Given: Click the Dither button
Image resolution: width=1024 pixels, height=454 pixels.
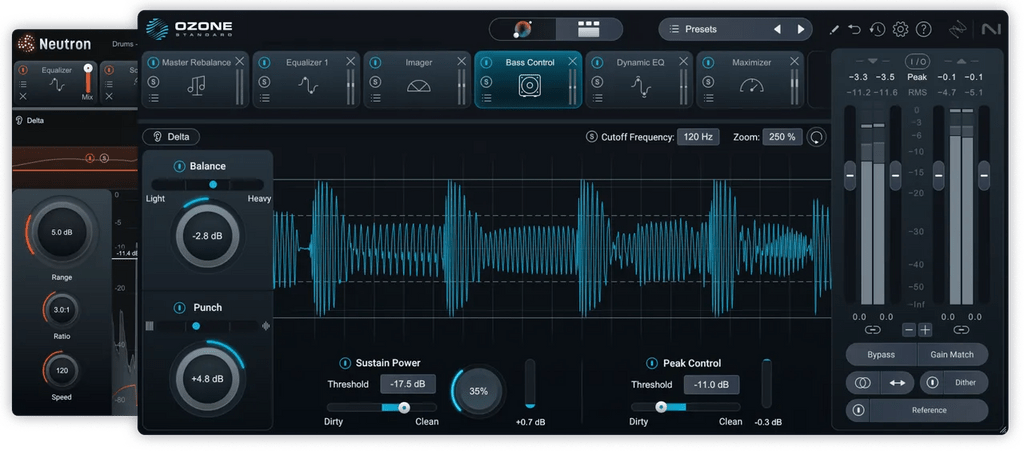Looking at the screenshot, I should (x=965, y=382).
